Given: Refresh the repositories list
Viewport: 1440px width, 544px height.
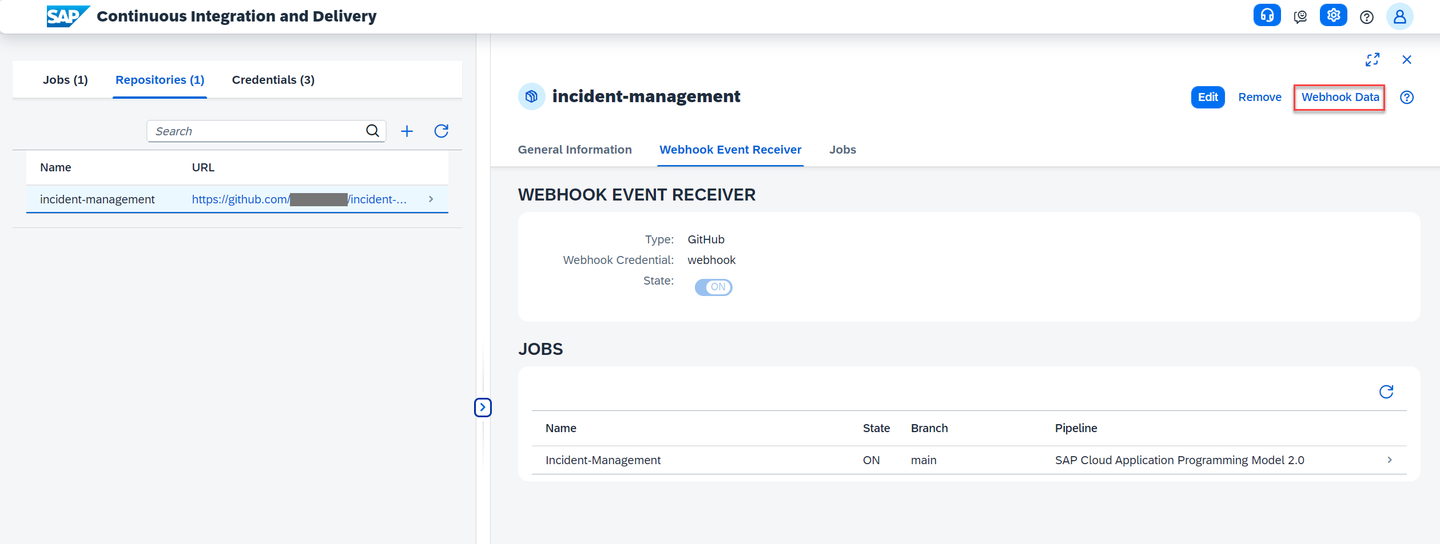Looking at the screenshot, I should (441, 131).
